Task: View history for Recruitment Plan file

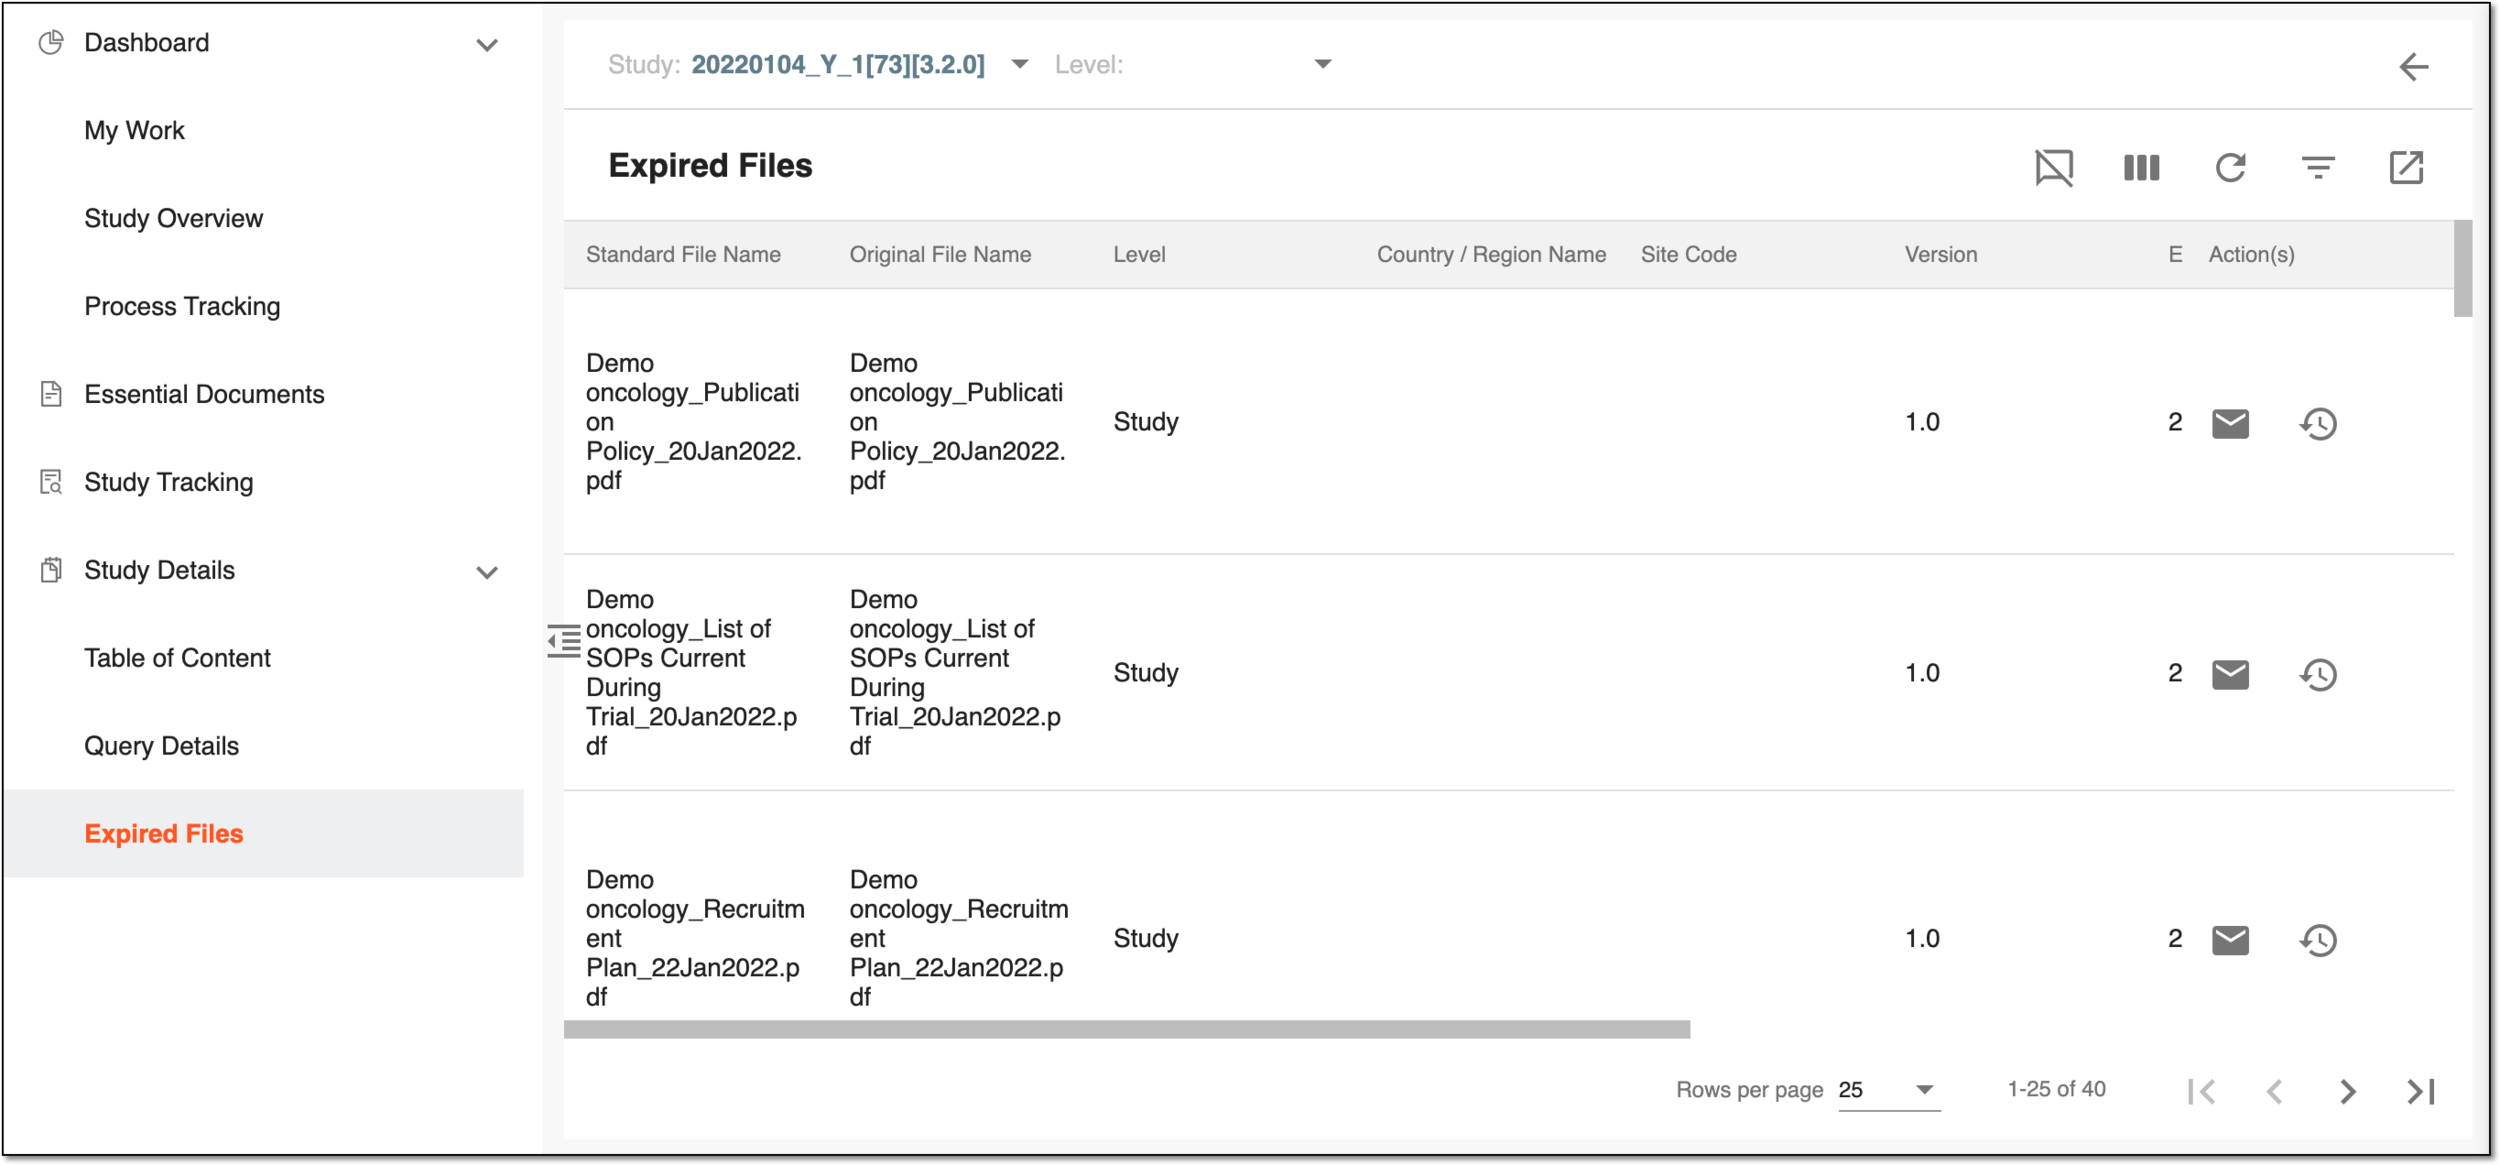Action: [2318, 939]
